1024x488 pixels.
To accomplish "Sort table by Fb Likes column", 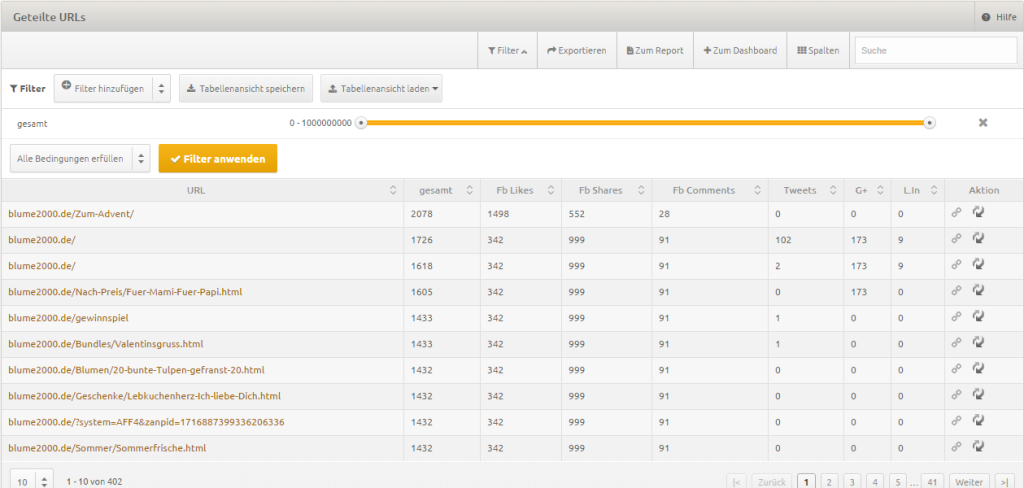I will (x=520, y=190).
